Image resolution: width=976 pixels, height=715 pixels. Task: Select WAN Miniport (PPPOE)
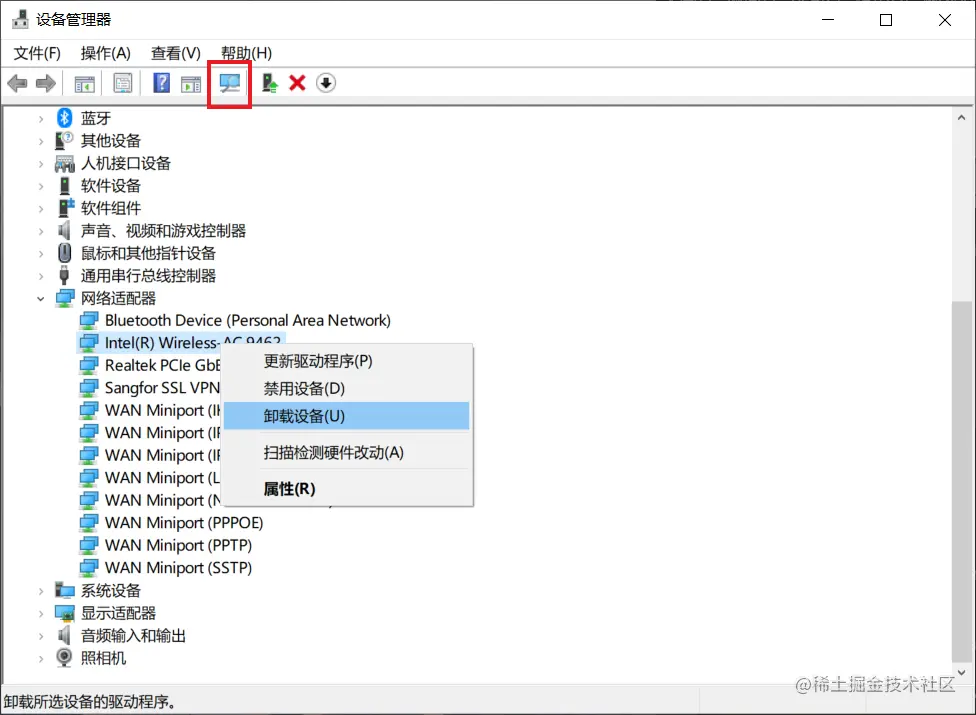tap(184, 523)
